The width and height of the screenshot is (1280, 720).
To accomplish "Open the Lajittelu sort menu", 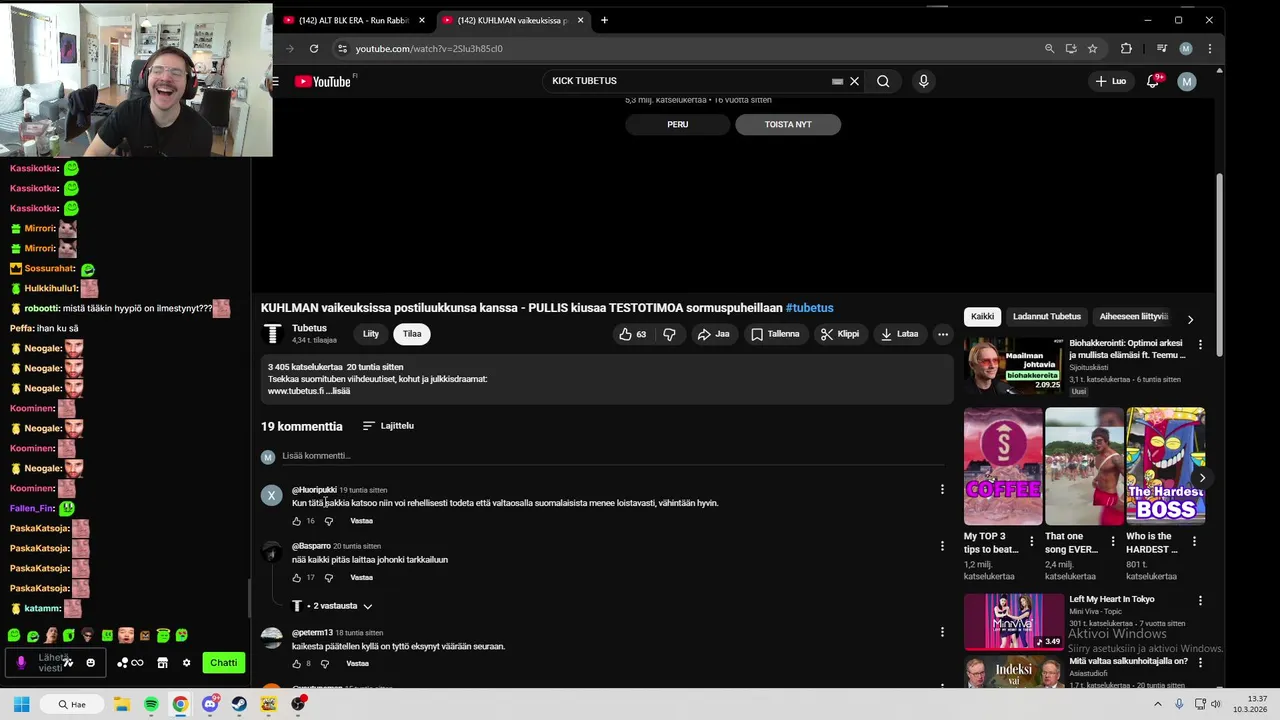I will [x=388, y=426].
